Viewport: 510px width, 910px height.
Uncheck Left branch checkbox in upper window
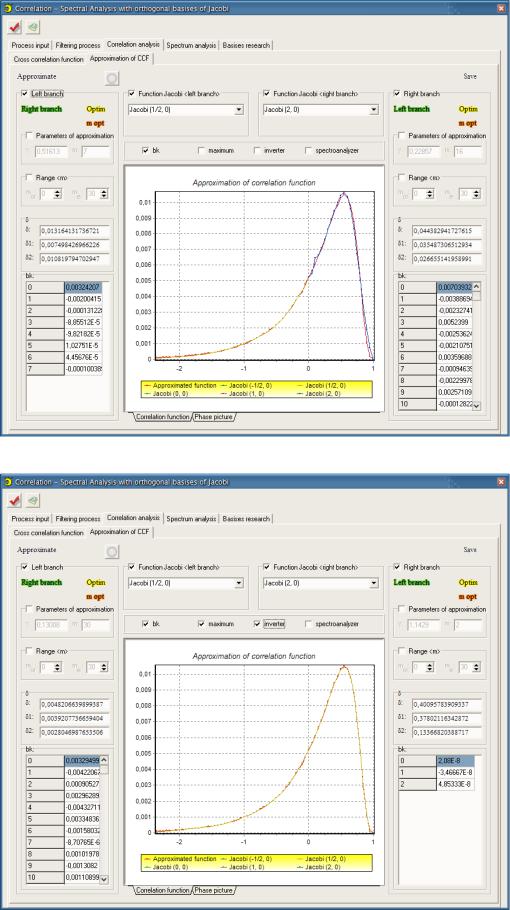click(24, 93)
